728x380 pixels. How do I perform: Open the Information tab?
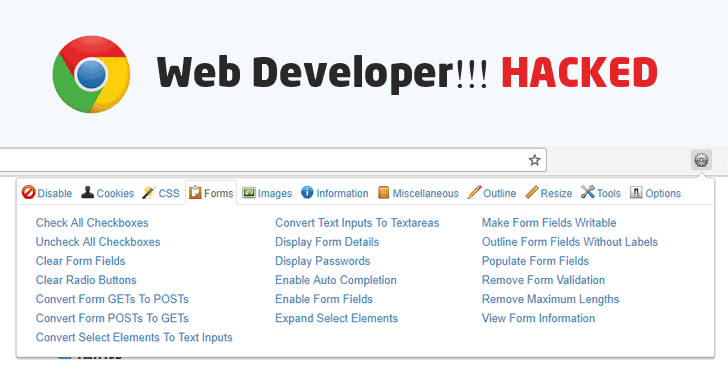pyautogui.click(x=334, y=193)
